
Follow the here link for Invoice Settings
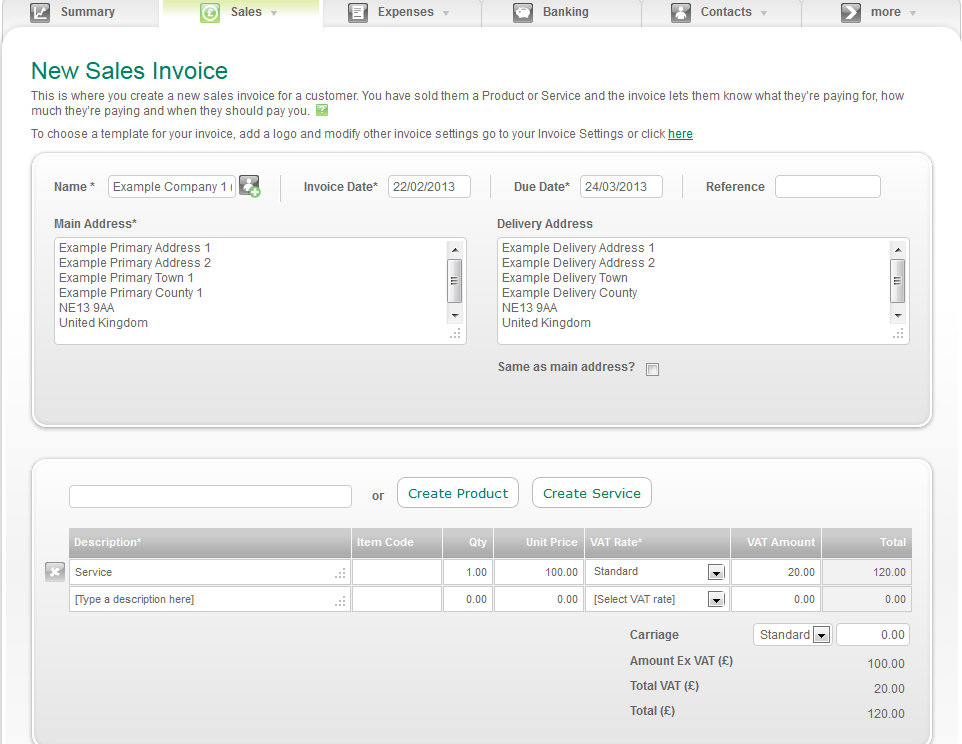pyautogui.click(x=680, y=133)
